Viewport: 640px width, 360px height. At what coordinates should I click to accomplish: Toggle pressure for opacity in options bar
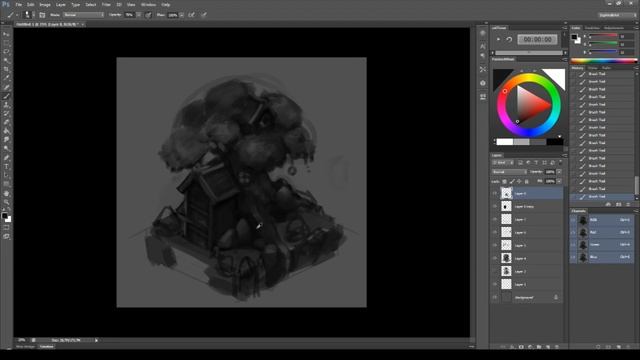point(148,15)
